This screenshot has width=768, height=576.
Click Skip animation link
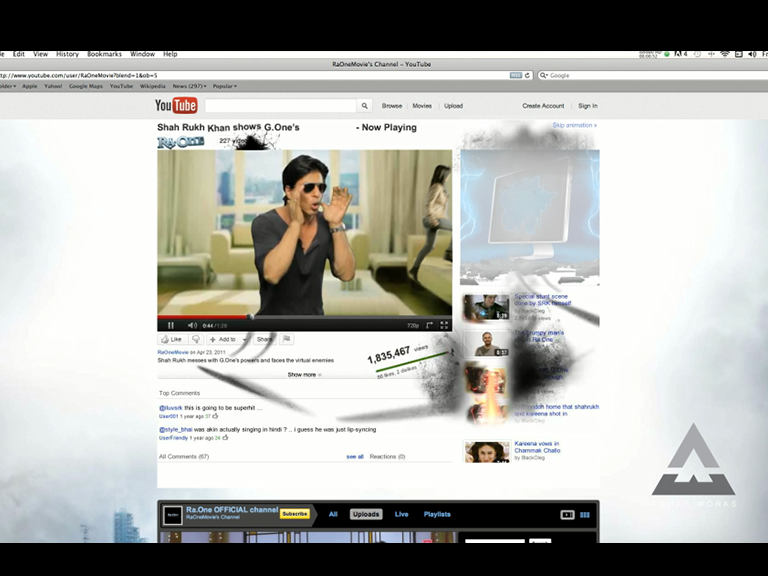tap(575, 125)
